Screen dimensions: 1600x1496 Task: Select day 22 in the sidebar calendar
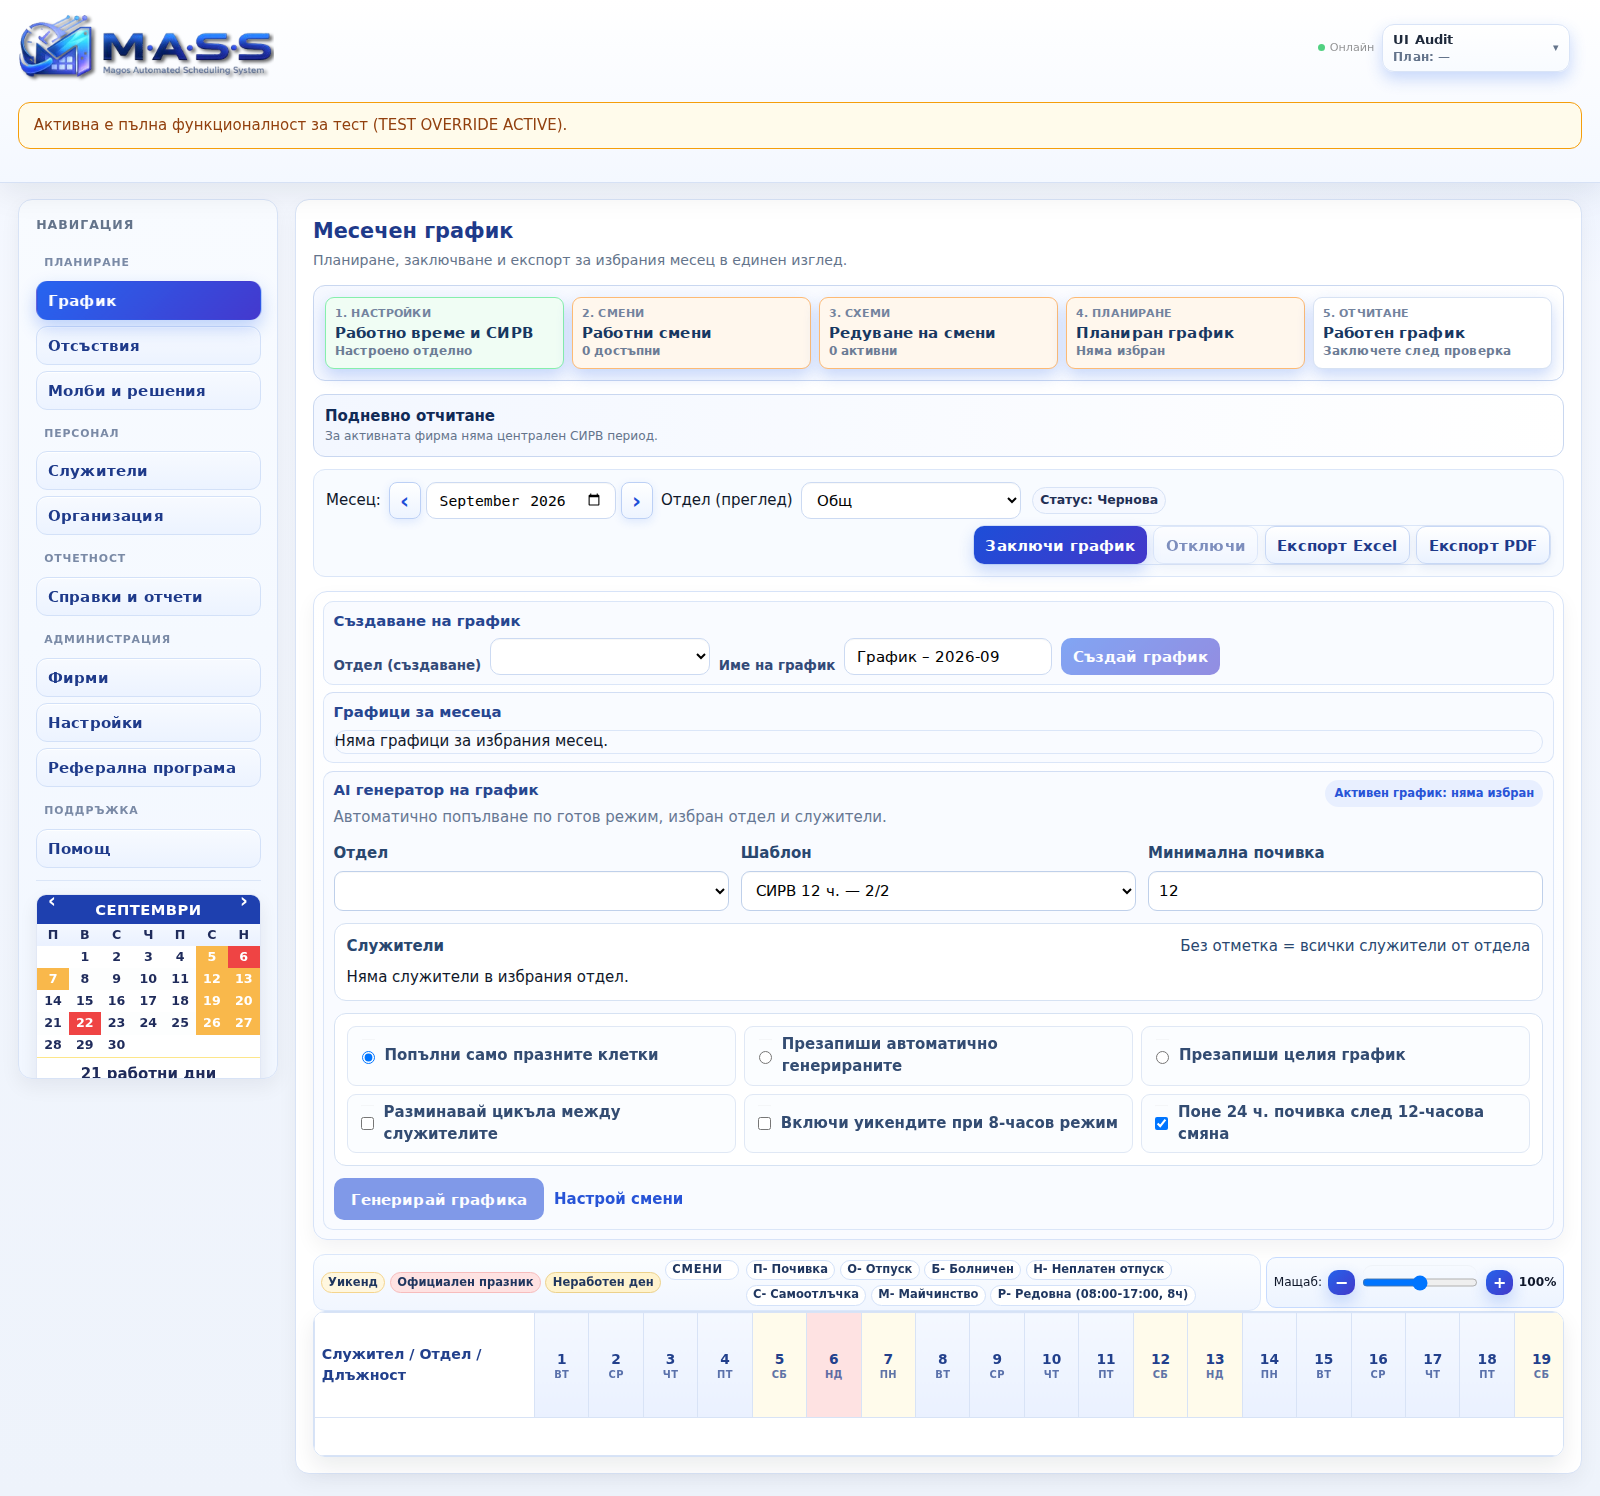pyautogui.click(x=85, y=1023)
